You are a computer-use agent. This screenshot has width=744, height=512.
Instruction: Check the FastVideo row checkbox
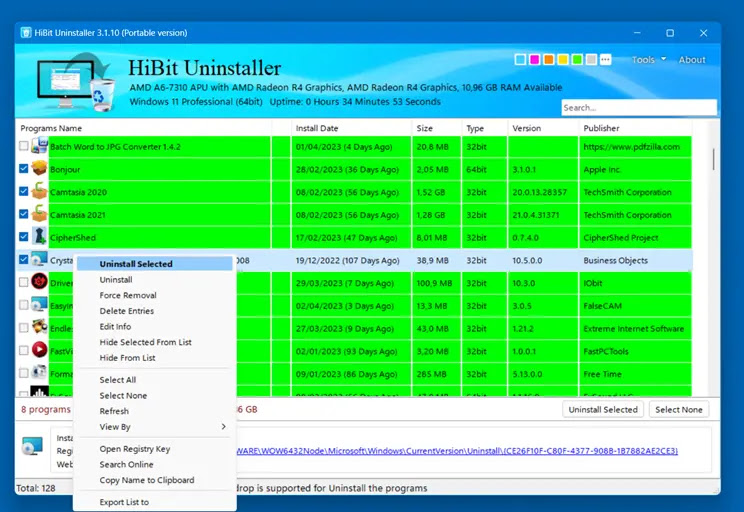point(23,351)
